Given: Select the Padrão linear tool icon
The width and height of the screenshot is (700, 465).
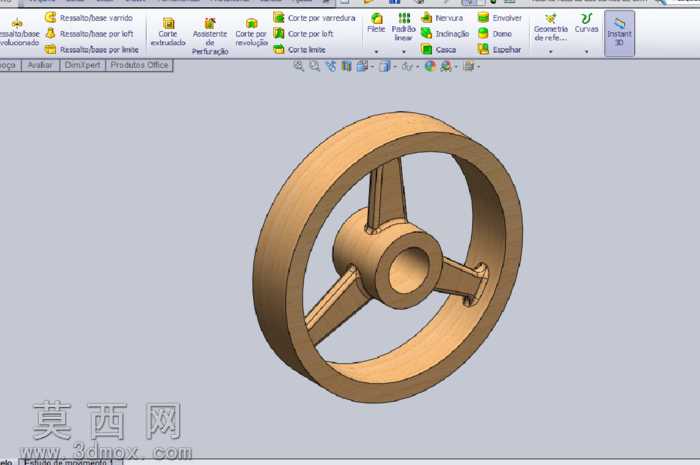Looking at the screenshot, I should tap(404, 18).
